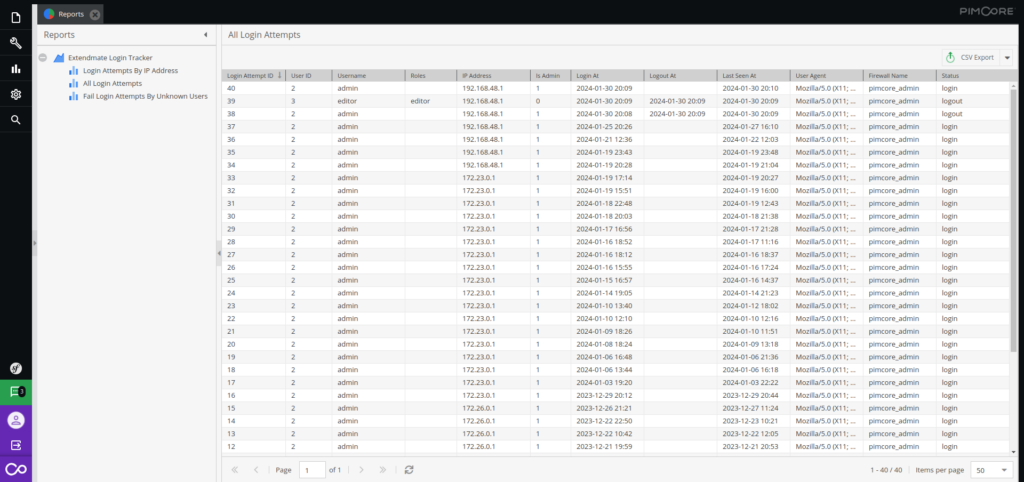Select the row with Login Attempt ID 12
This screenshot has height=482, width=1024.
[616, 447]
